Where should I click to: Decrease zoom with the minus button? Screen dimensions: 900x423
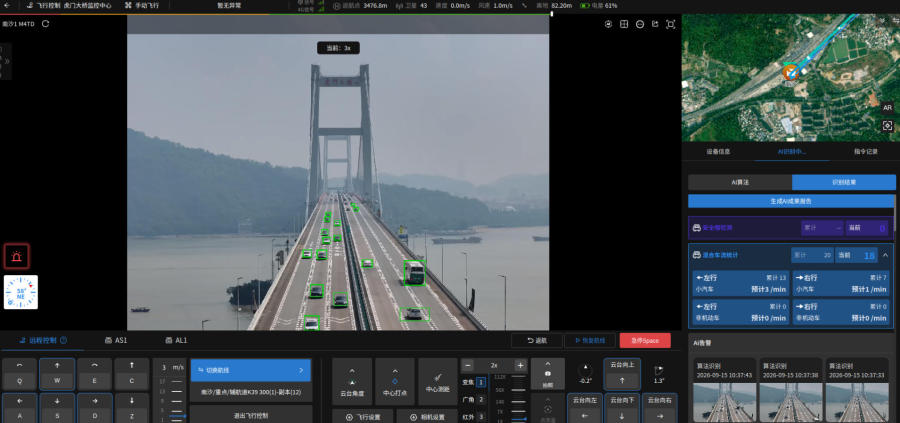pyautogui.click(x=468, y=365)
